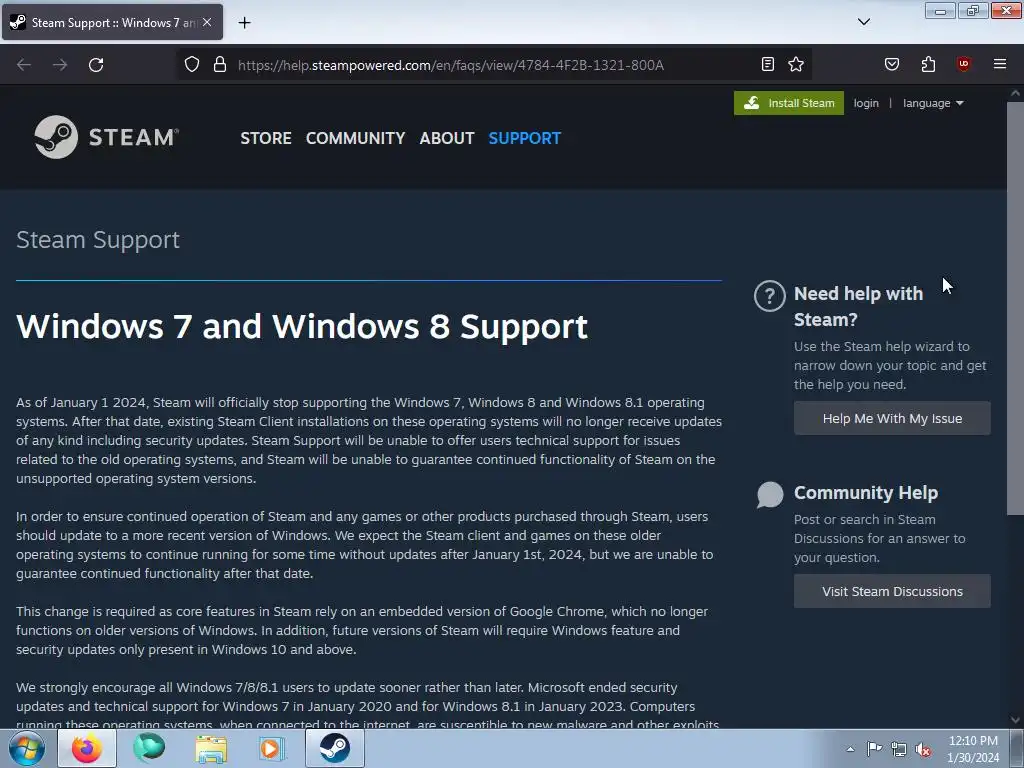Screen dimensions: 1024x768
Task: Click the Firefox back arrow
Action: click(x=24, y=65)
